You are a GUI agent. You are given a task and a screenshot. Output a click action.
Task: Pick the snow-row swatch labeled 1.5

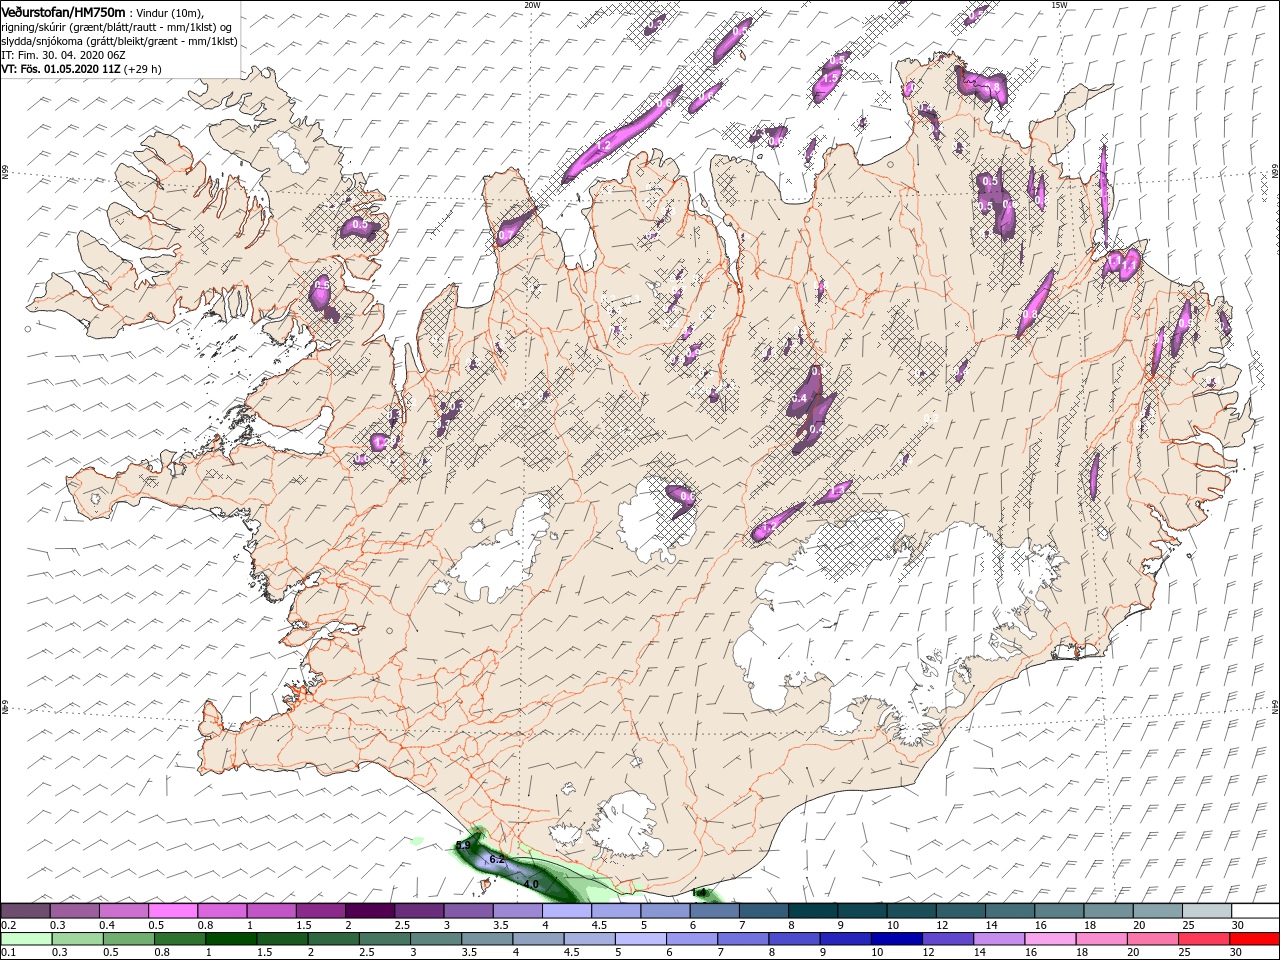tap(320, 910)
